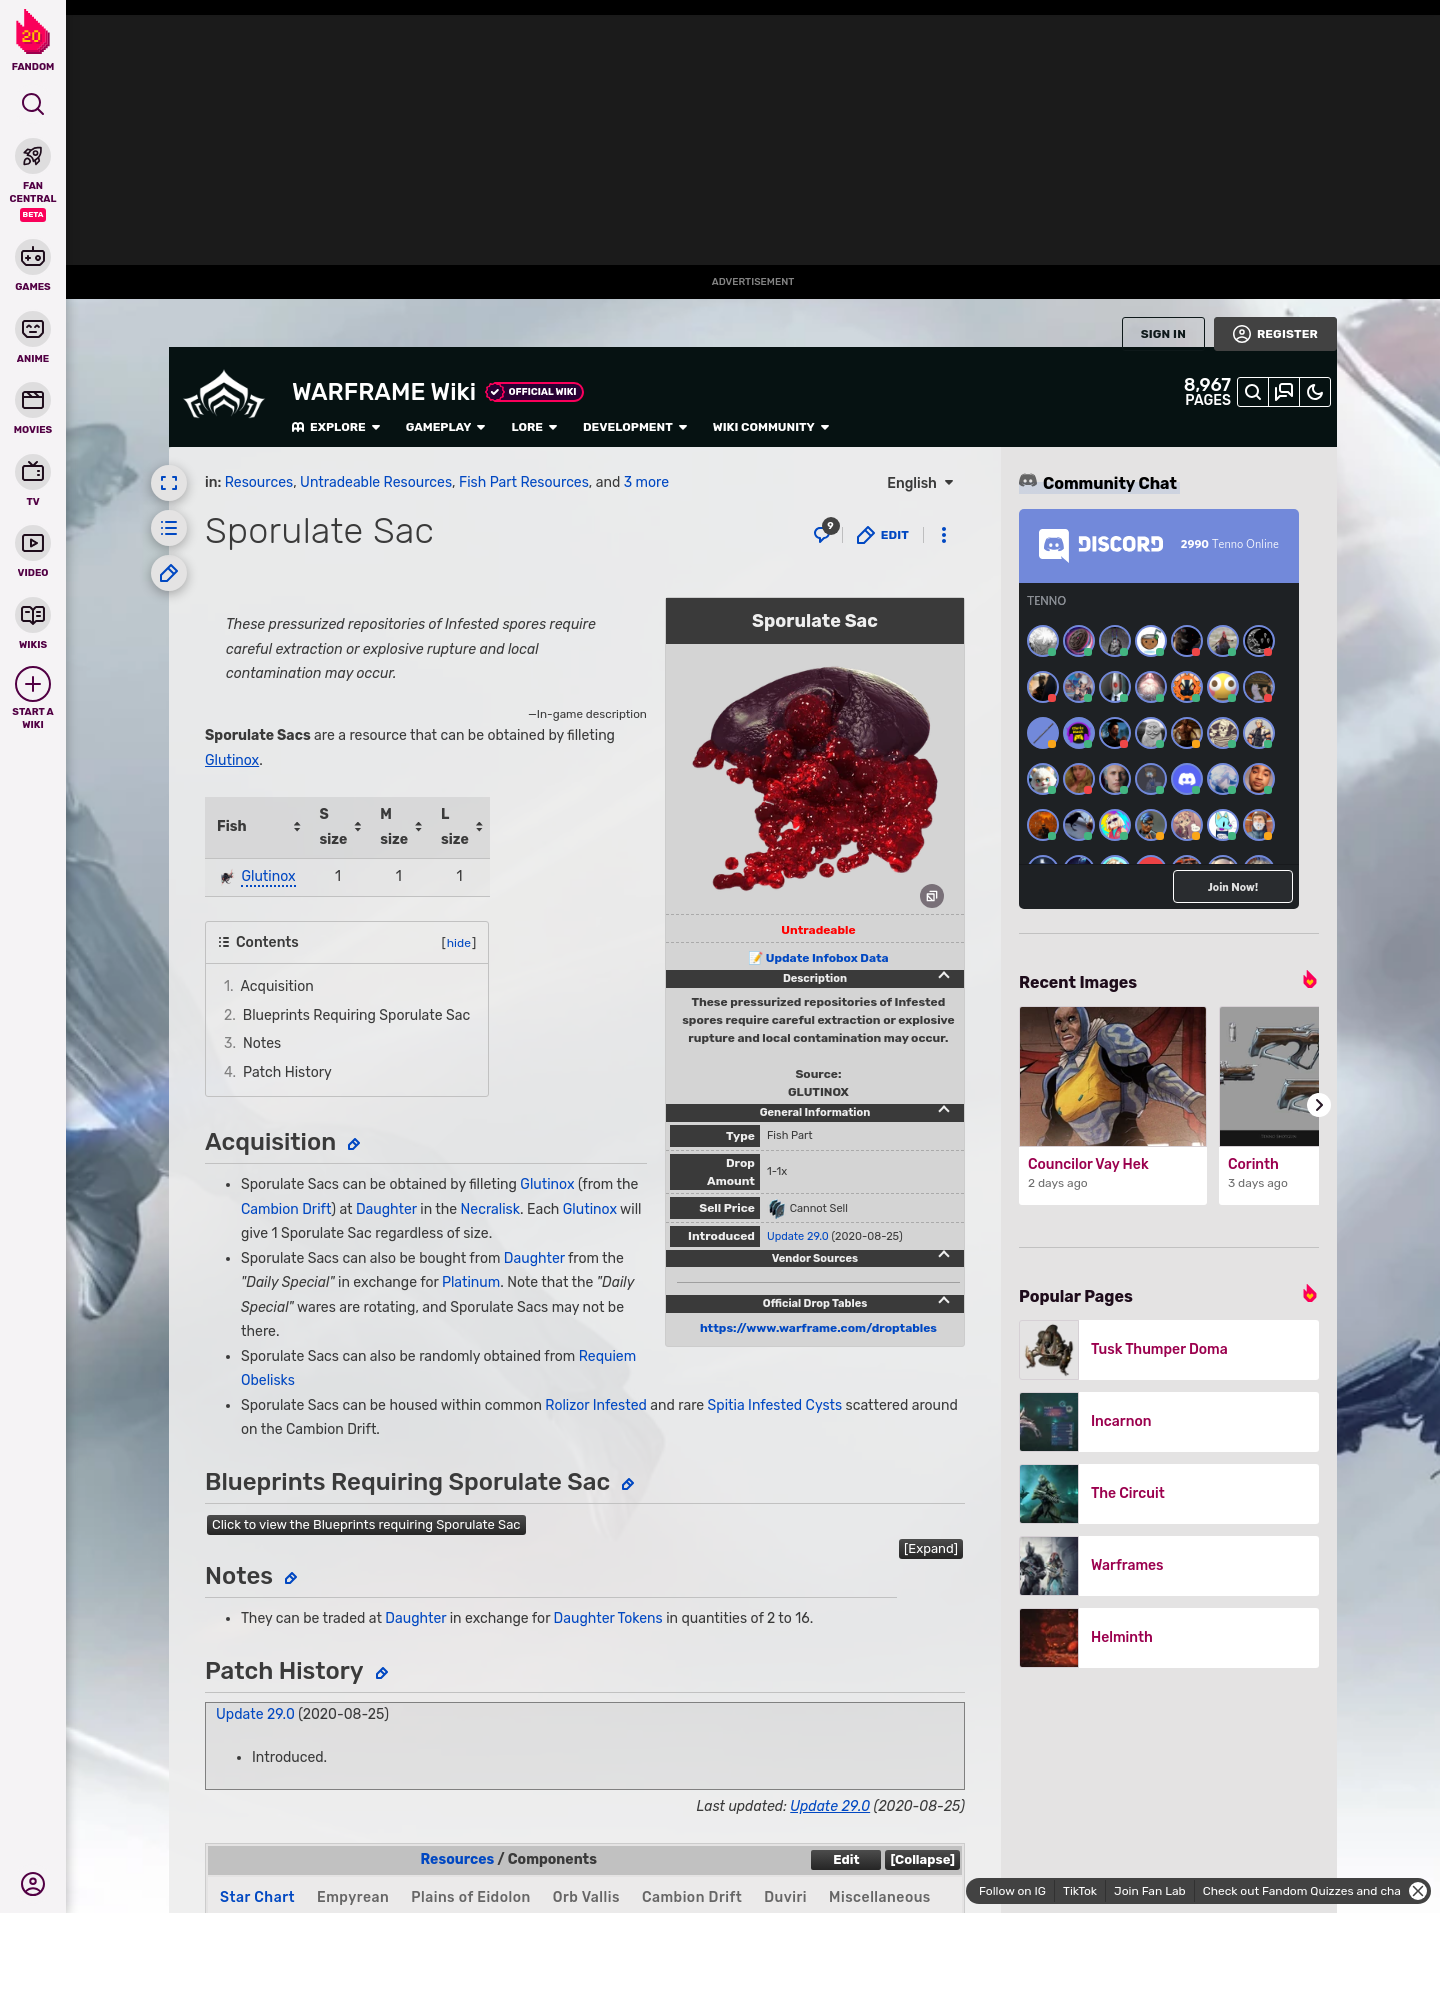Open the Video play icon
Image resolution: width=1440 pixels, height=2000 pixels.
click(33, 543)
